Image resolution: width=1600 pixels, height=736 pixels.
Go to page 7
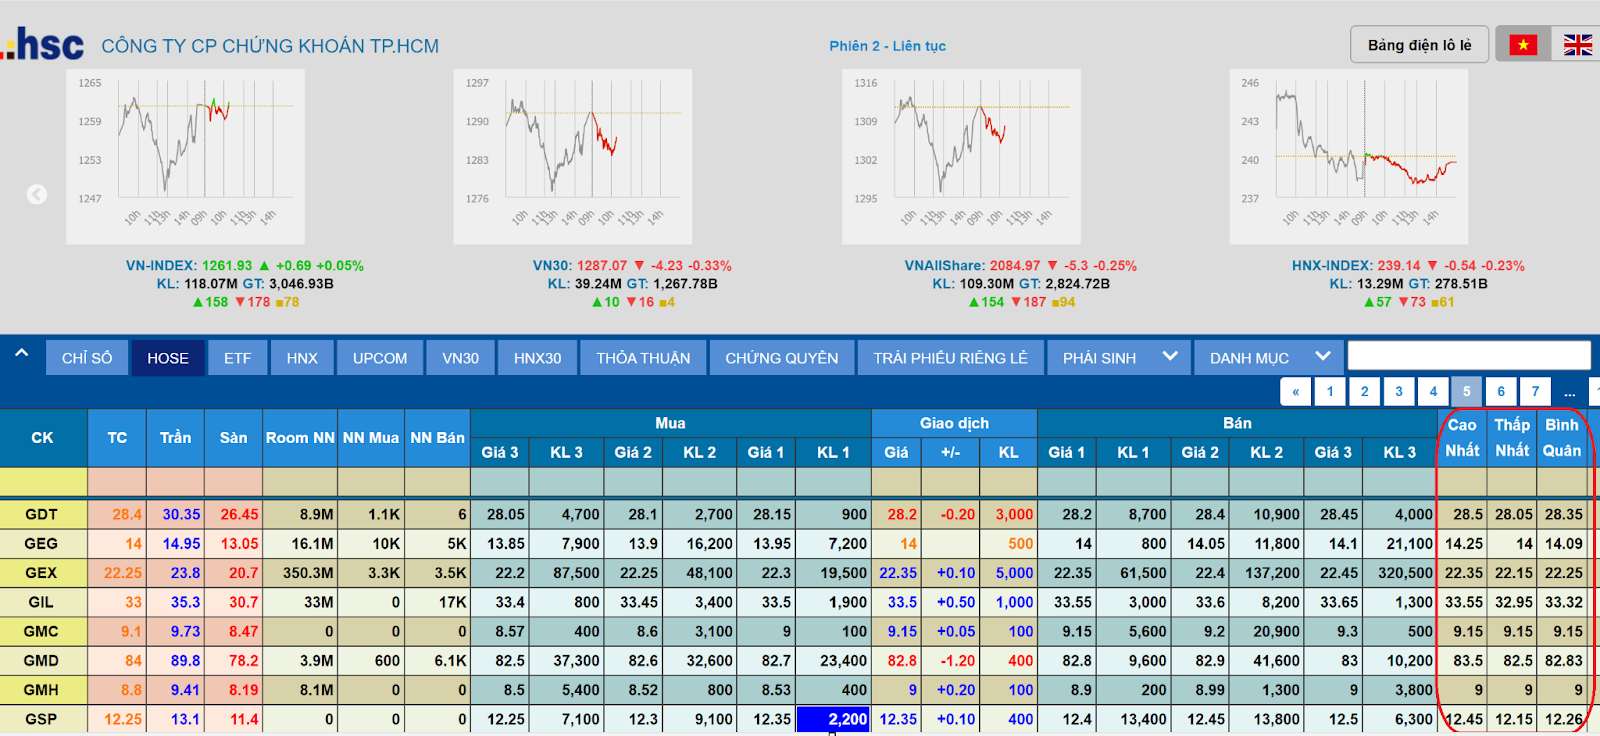(x=1535, y=391)
